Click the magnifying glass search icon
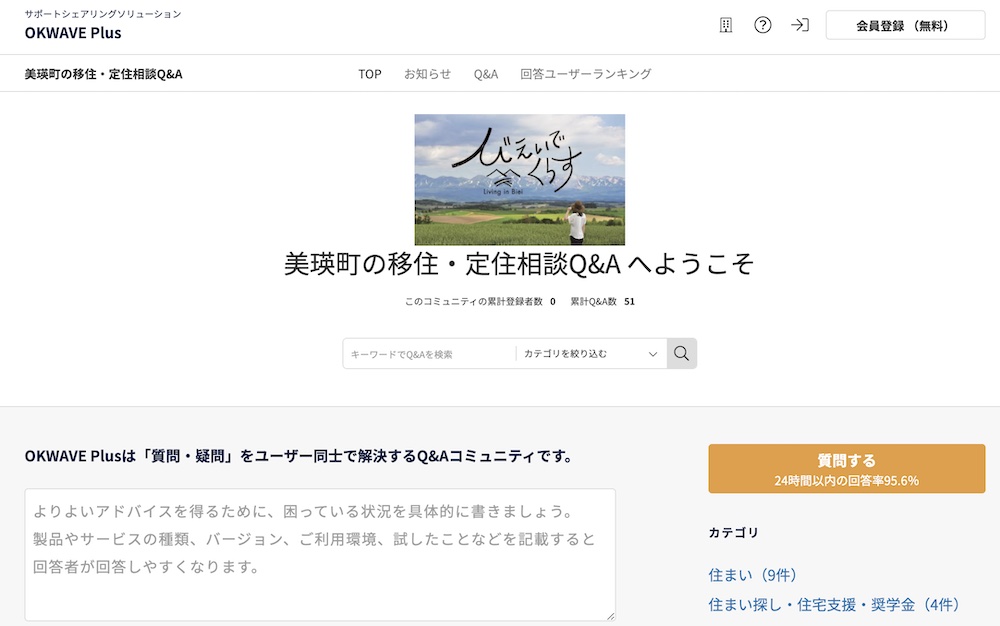This screenshot has width=1000, height=626. coord(681,353)
